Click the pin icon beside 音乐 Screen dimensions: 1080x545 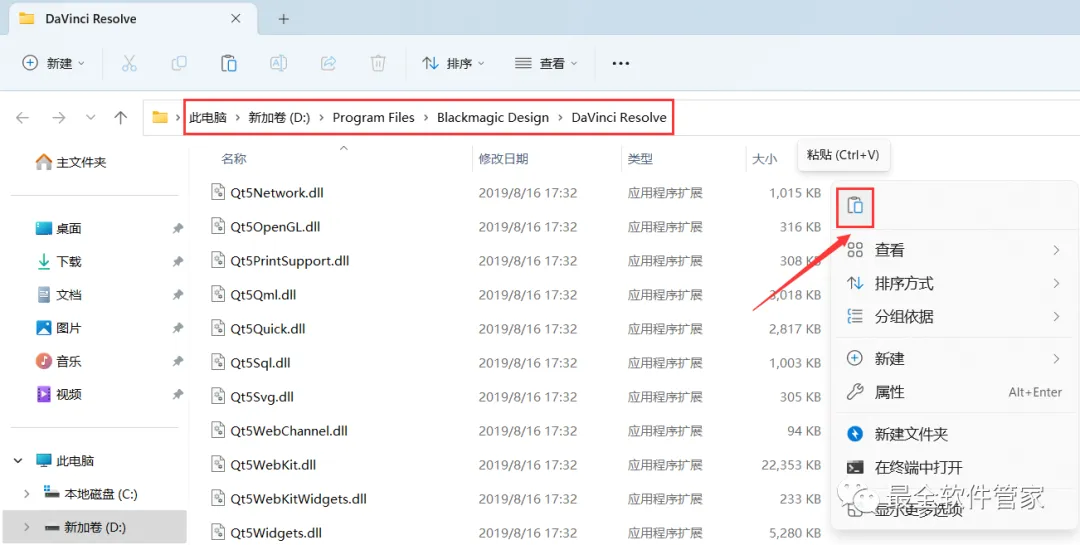coord(178,360)
